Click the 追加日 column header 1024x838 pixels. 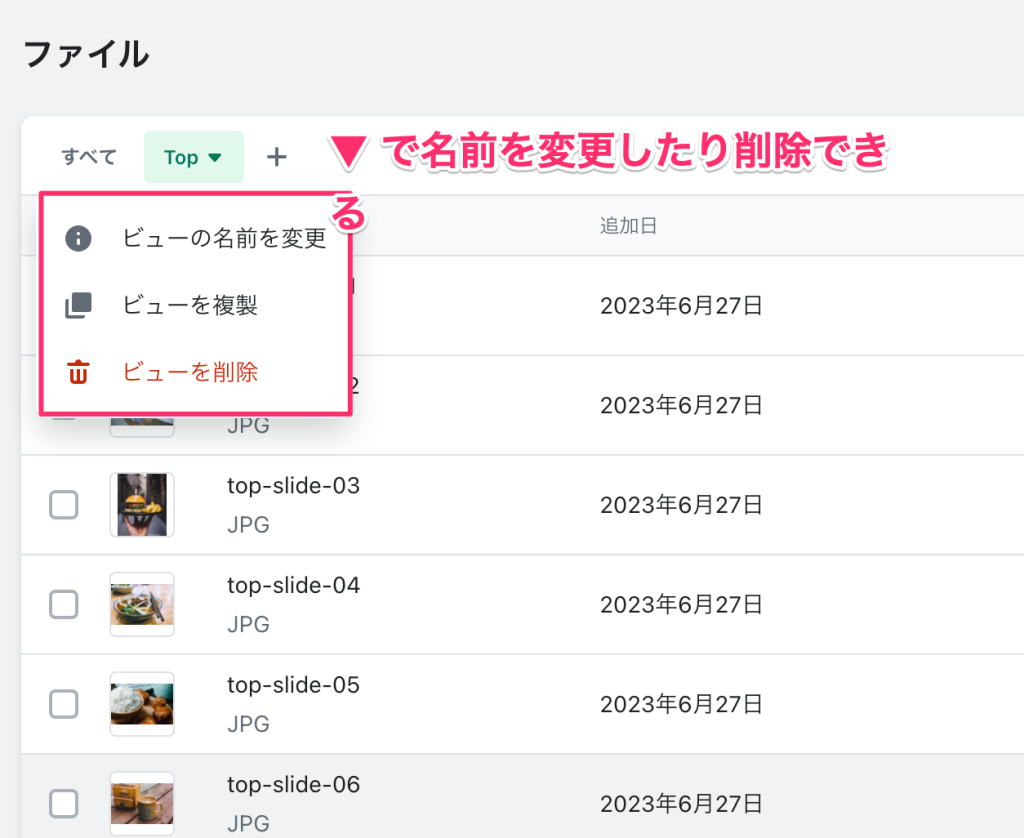628,226
